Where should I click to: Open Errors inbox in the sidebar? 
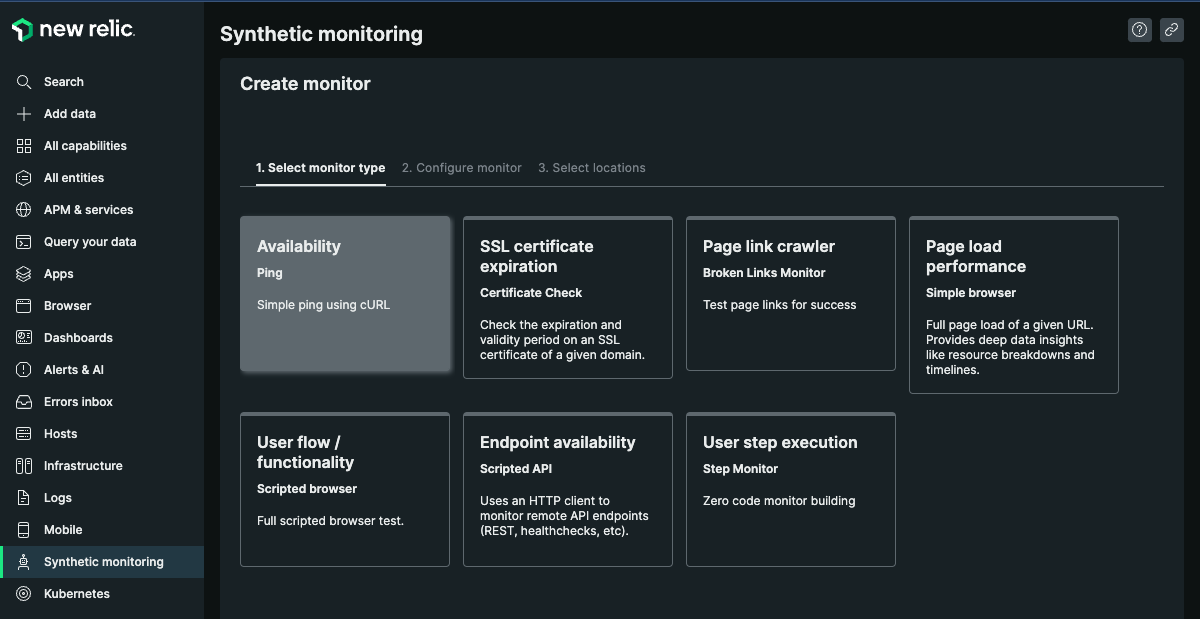click(78, 402)
